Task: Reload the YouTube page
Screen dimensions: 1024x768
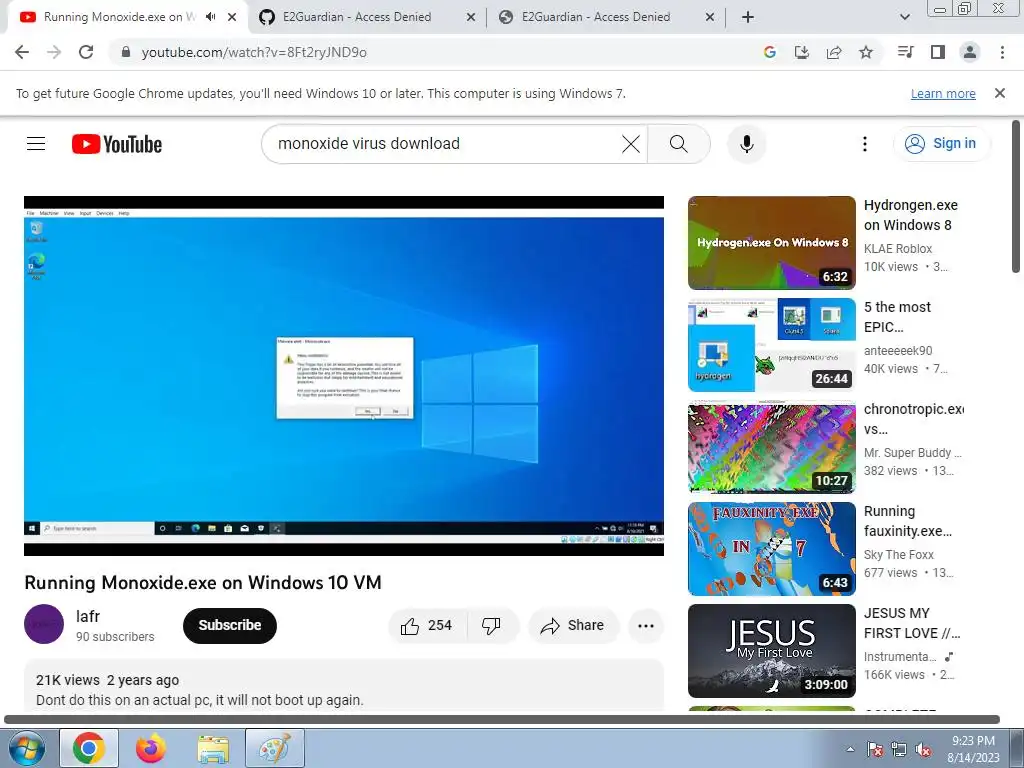Action: click(86, 52)
